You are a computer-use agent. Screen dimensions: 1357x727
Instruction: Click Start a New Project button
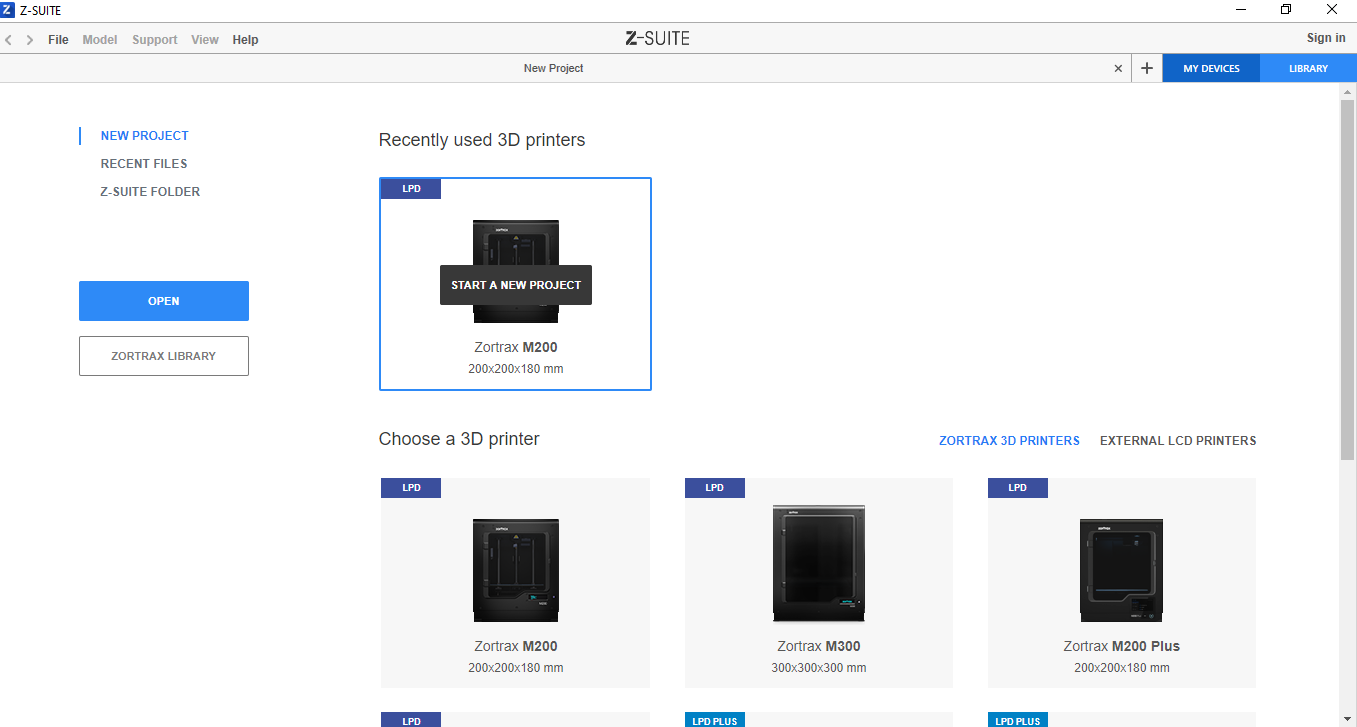516,285
